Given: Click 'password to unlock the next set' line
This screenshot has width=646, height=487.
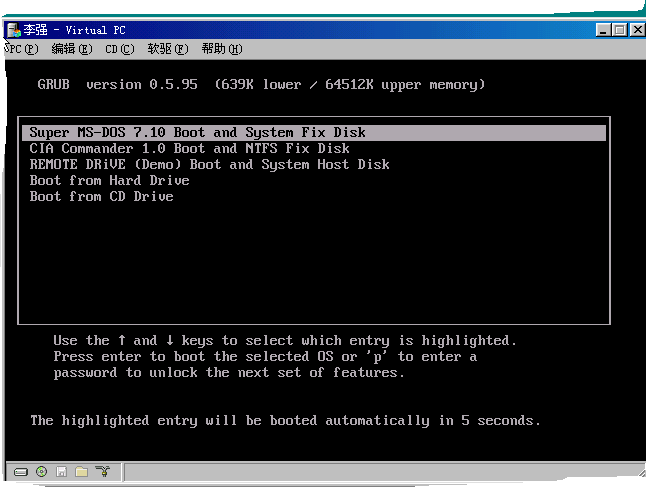Looking at the screenshot, I should tap(229, 373).
